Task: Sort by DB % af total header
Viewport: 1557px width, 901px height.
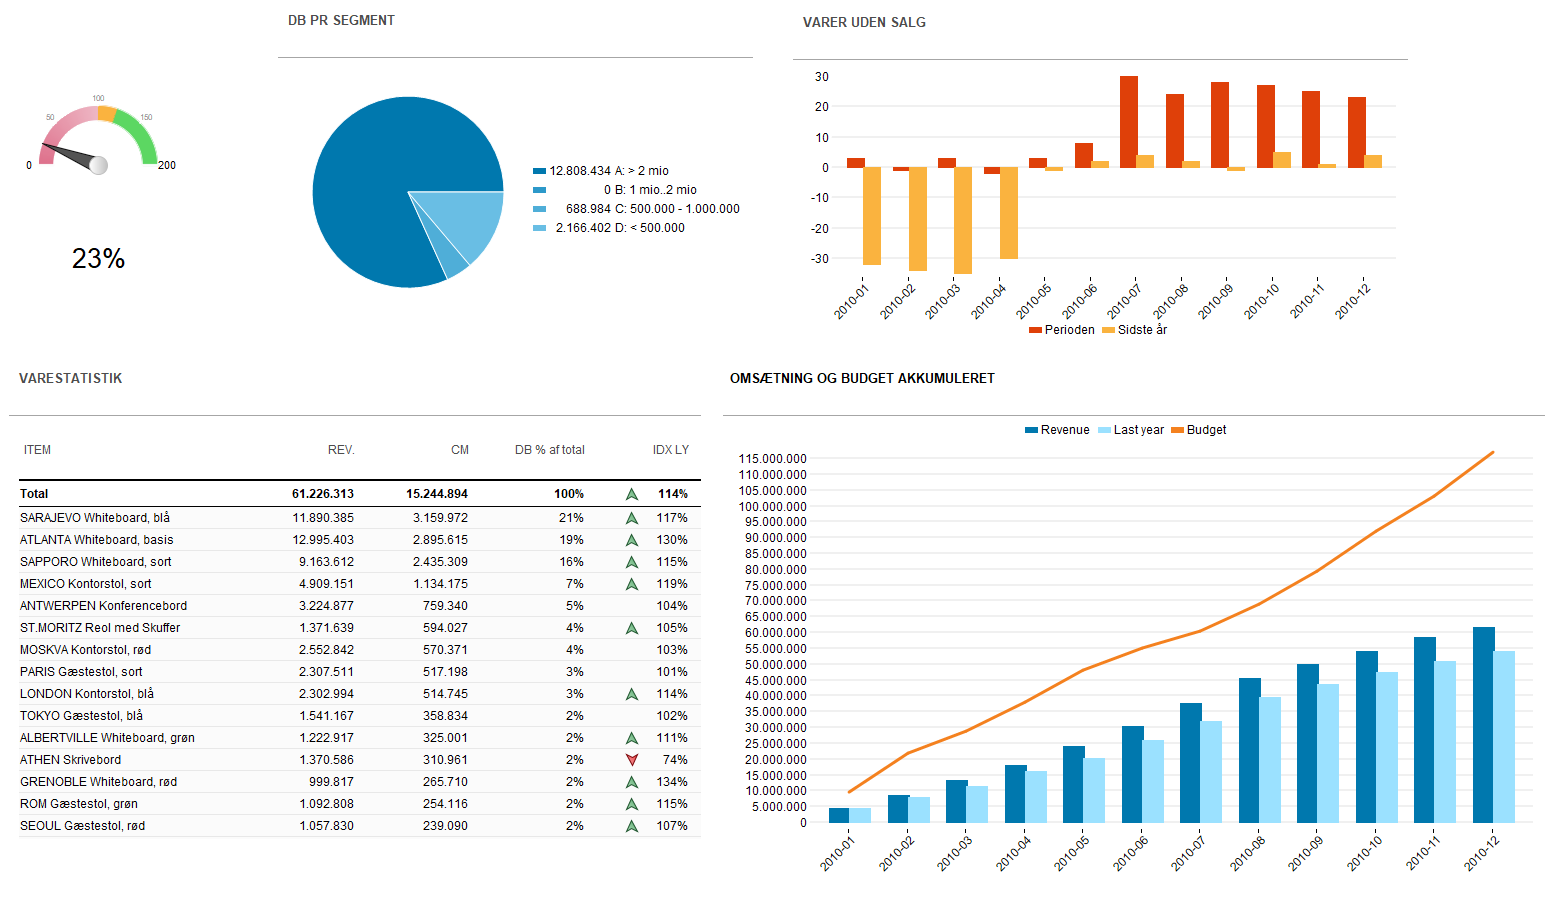Action: [x=550, y=450]
